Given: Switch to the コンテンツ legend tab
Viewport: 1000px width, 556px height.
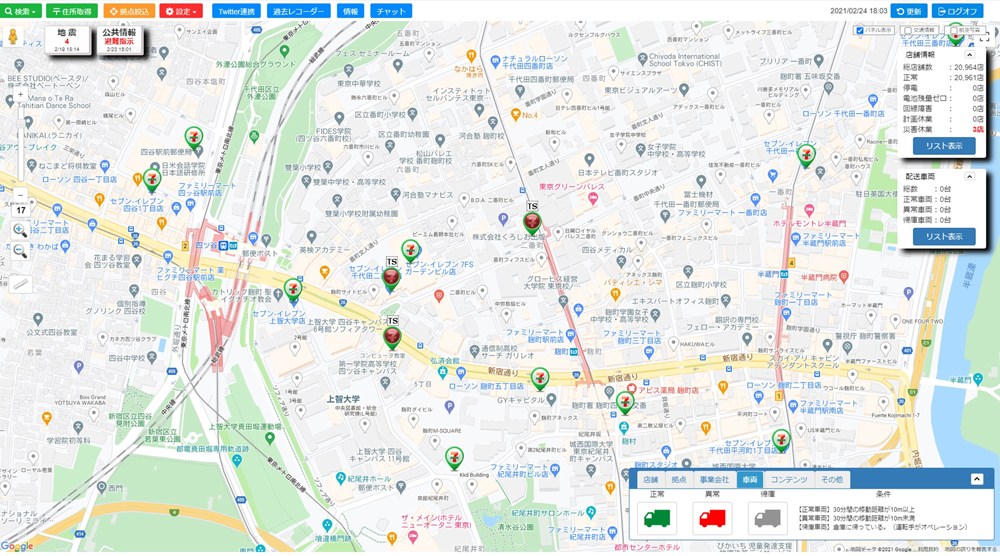Looking at the screenshot, I should click(x=788, y=479).
